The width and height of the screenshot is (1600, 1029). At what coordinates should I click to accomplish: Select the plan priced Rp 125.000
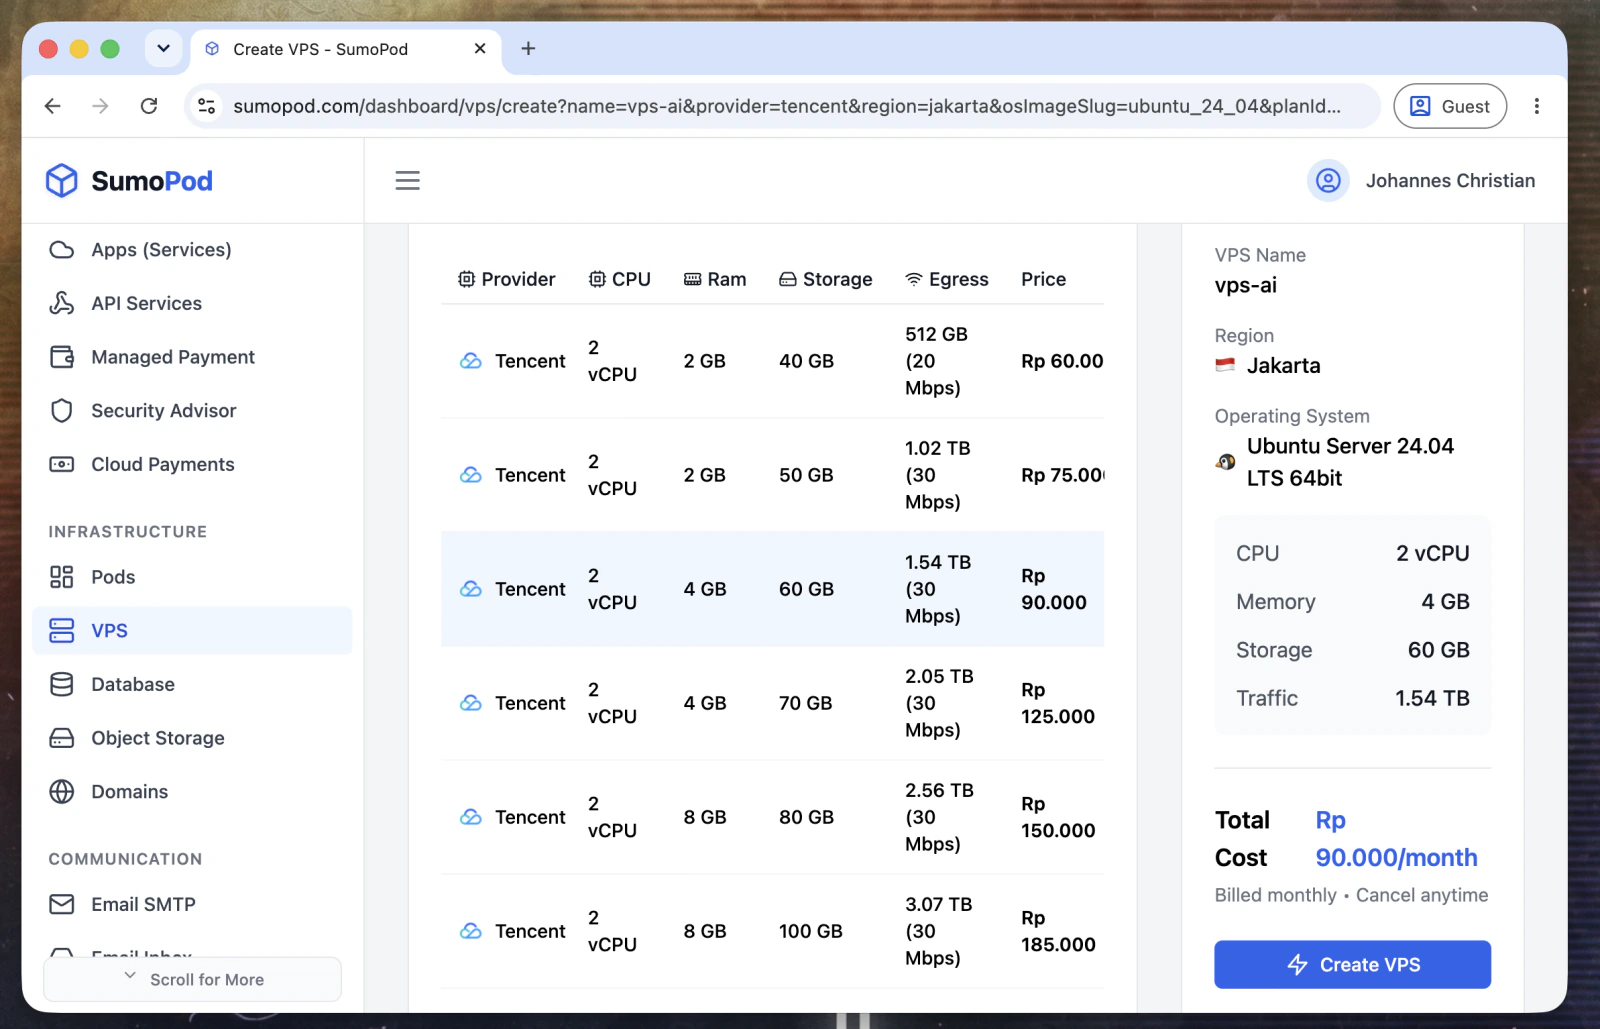click(x=772, y=703)
